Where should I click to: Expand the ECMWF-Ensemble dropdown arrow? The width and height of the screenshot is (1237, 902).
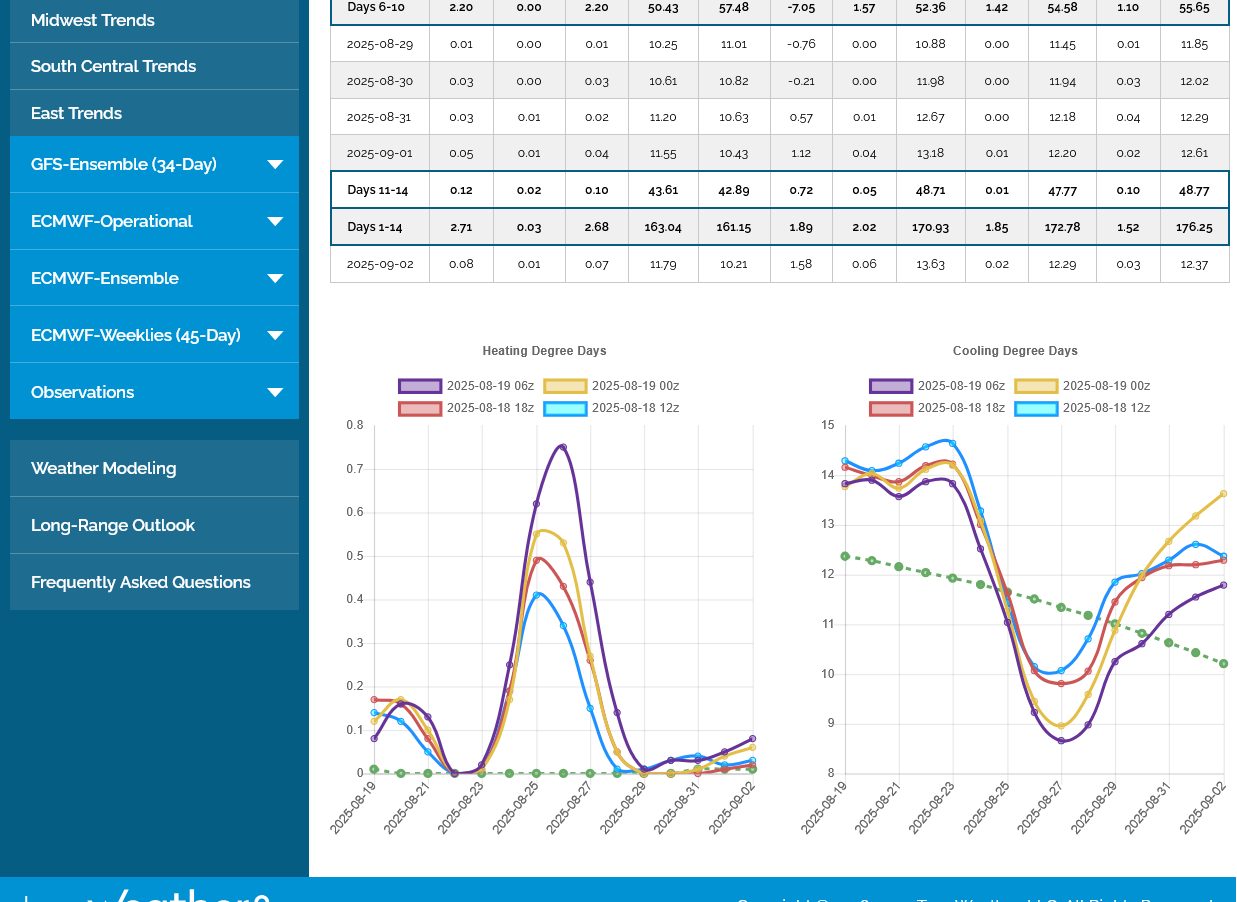(x=275, y=279)
